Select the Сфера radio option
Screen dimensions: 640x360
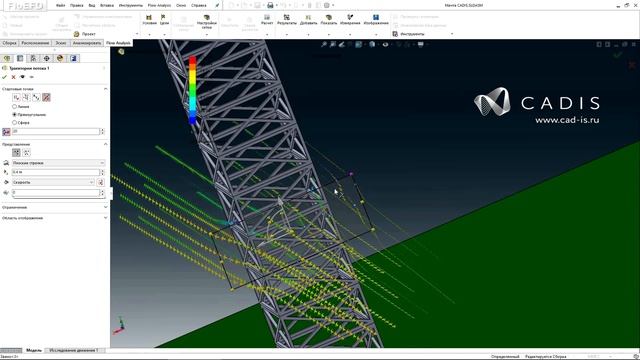click(x=15, y=122)
